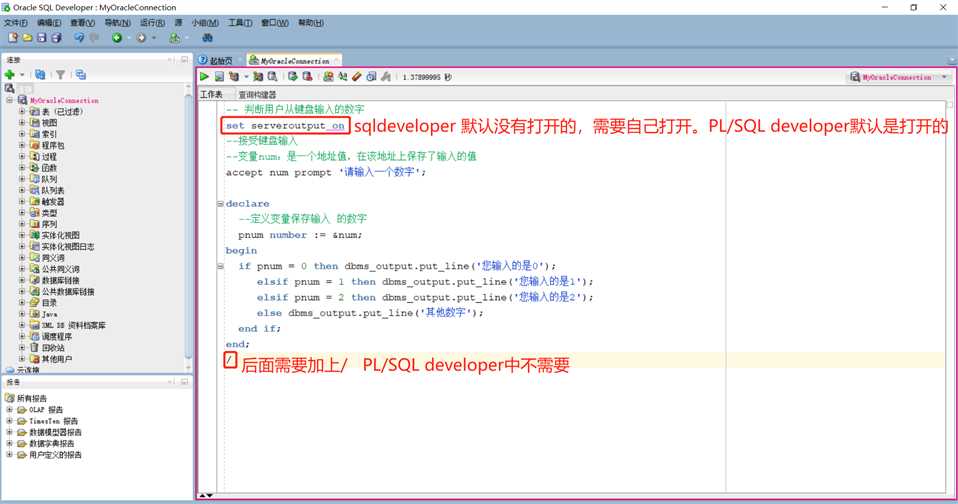The height and width of the screenshot is (504, 958).
Task: Click the Clear eraser icon in worksheet toolbar
Action: (357, 77)
